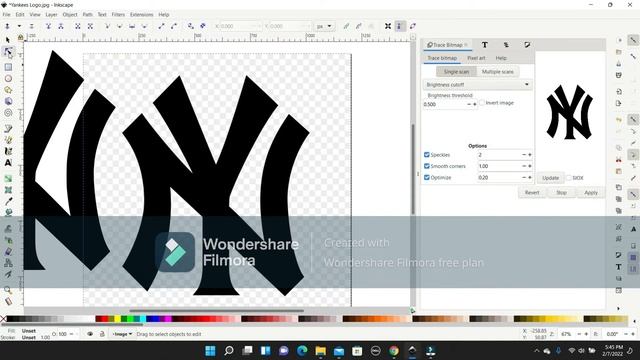Screen dimensions: 640x360
Task: Enable the Invert image checkbox
Action: pyautogui.click(x=482, y=103)
